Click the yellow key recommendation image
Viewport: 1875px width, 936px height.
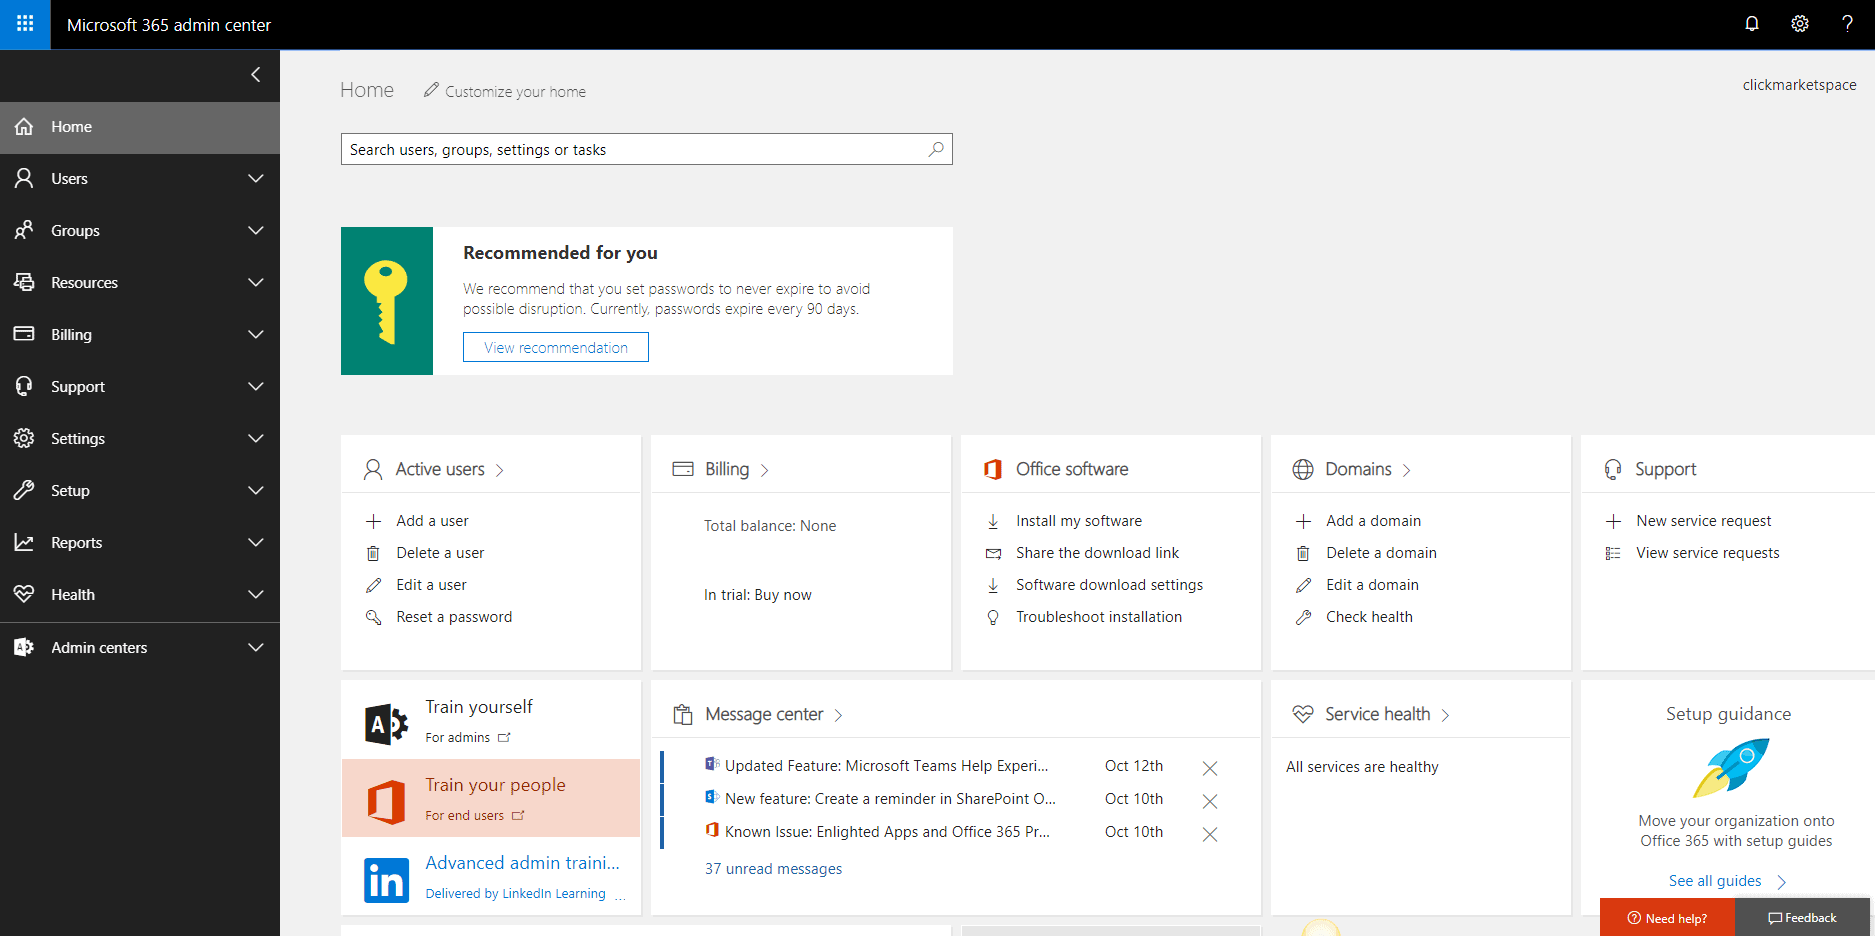(x=387, y=301)
